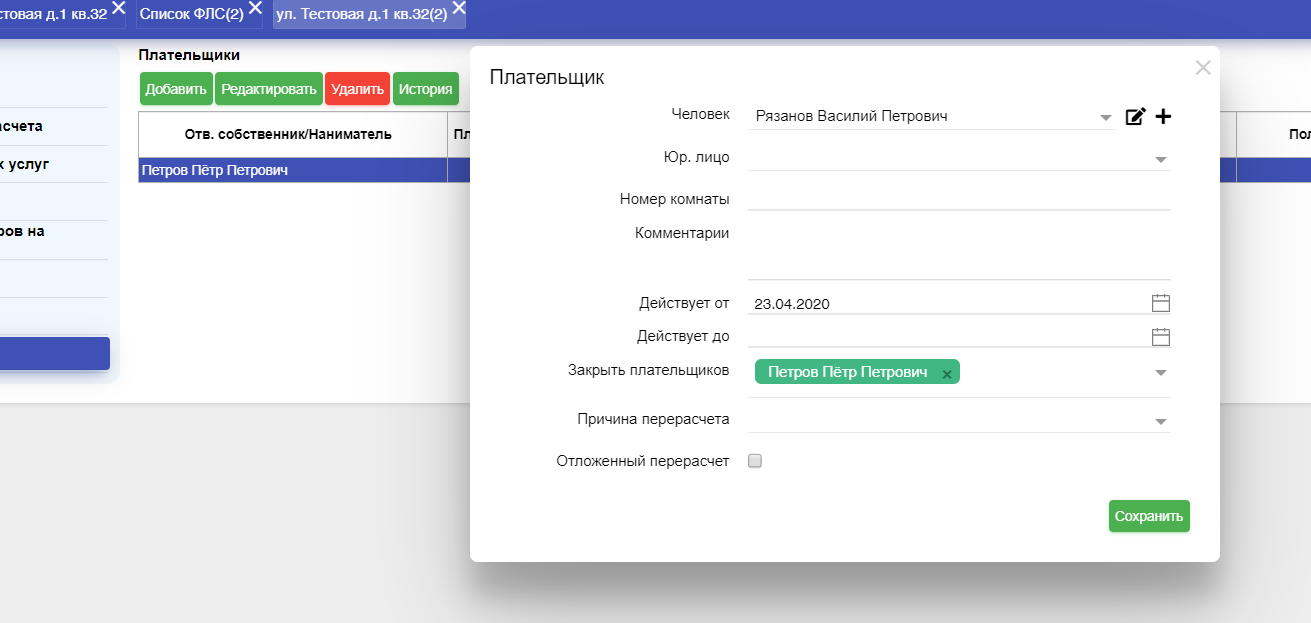Edit the selected person with pencil icon

tap(1135, 117)
